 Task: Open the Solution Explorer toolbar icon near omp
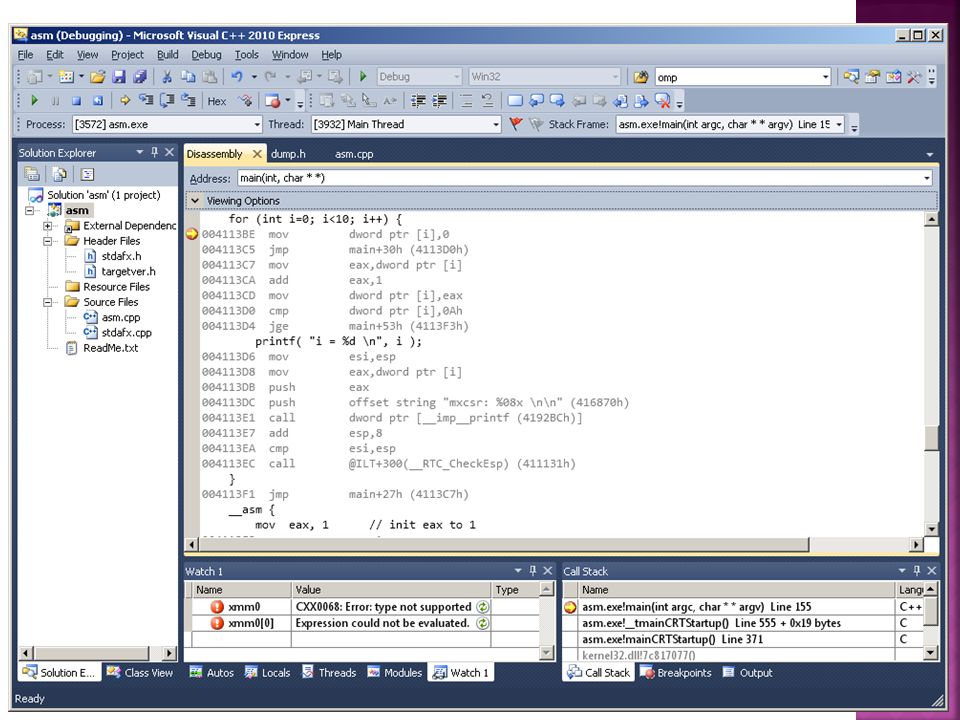click(851, 77)
